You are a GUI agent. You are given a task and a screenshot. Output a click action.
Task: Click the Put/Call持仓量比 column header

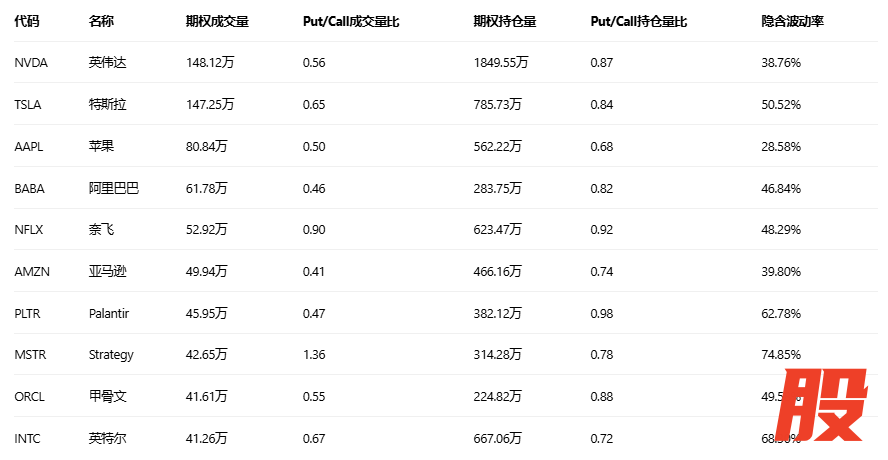coord(639,21)
